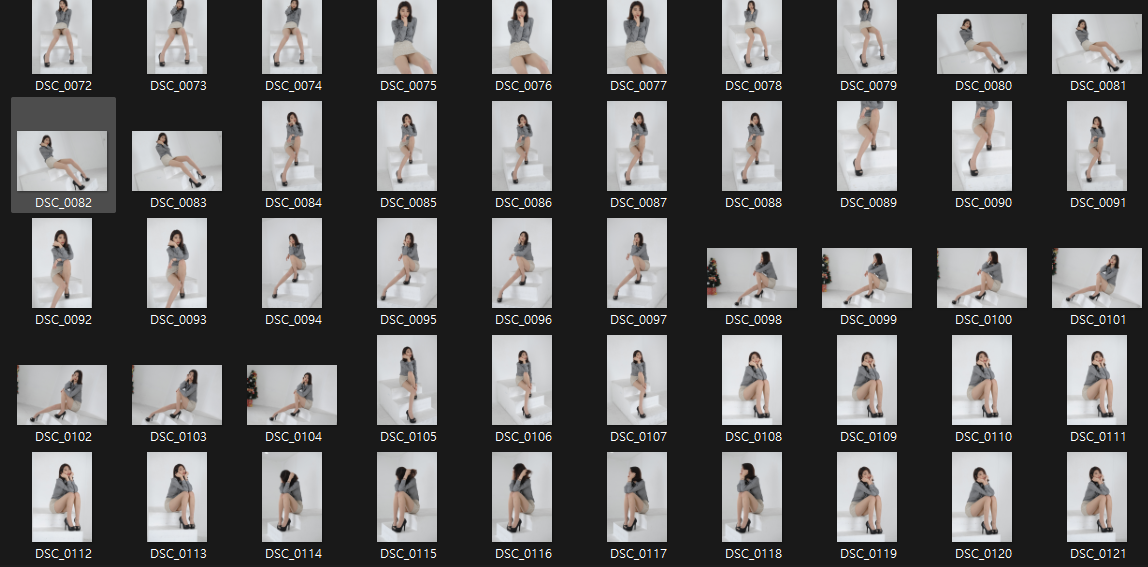Viewport: 1148px width, 567px height.
Task: Select the DSC_0081 thumbnail
Action: click(x=1097, y=44)
